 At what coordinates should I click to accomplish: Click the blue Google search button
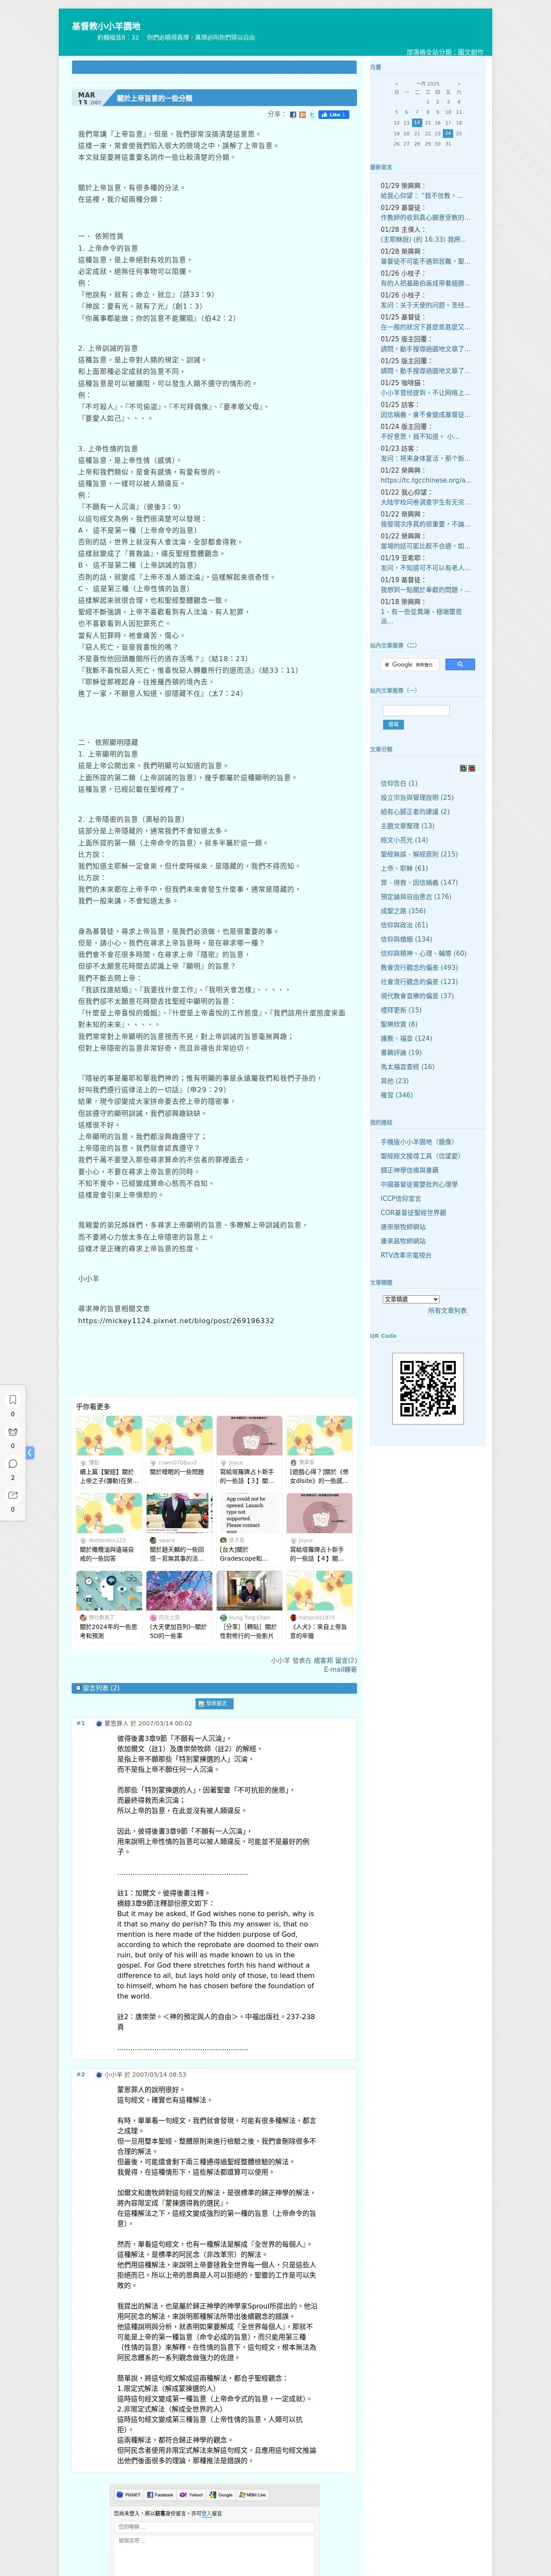click(459, 664)
